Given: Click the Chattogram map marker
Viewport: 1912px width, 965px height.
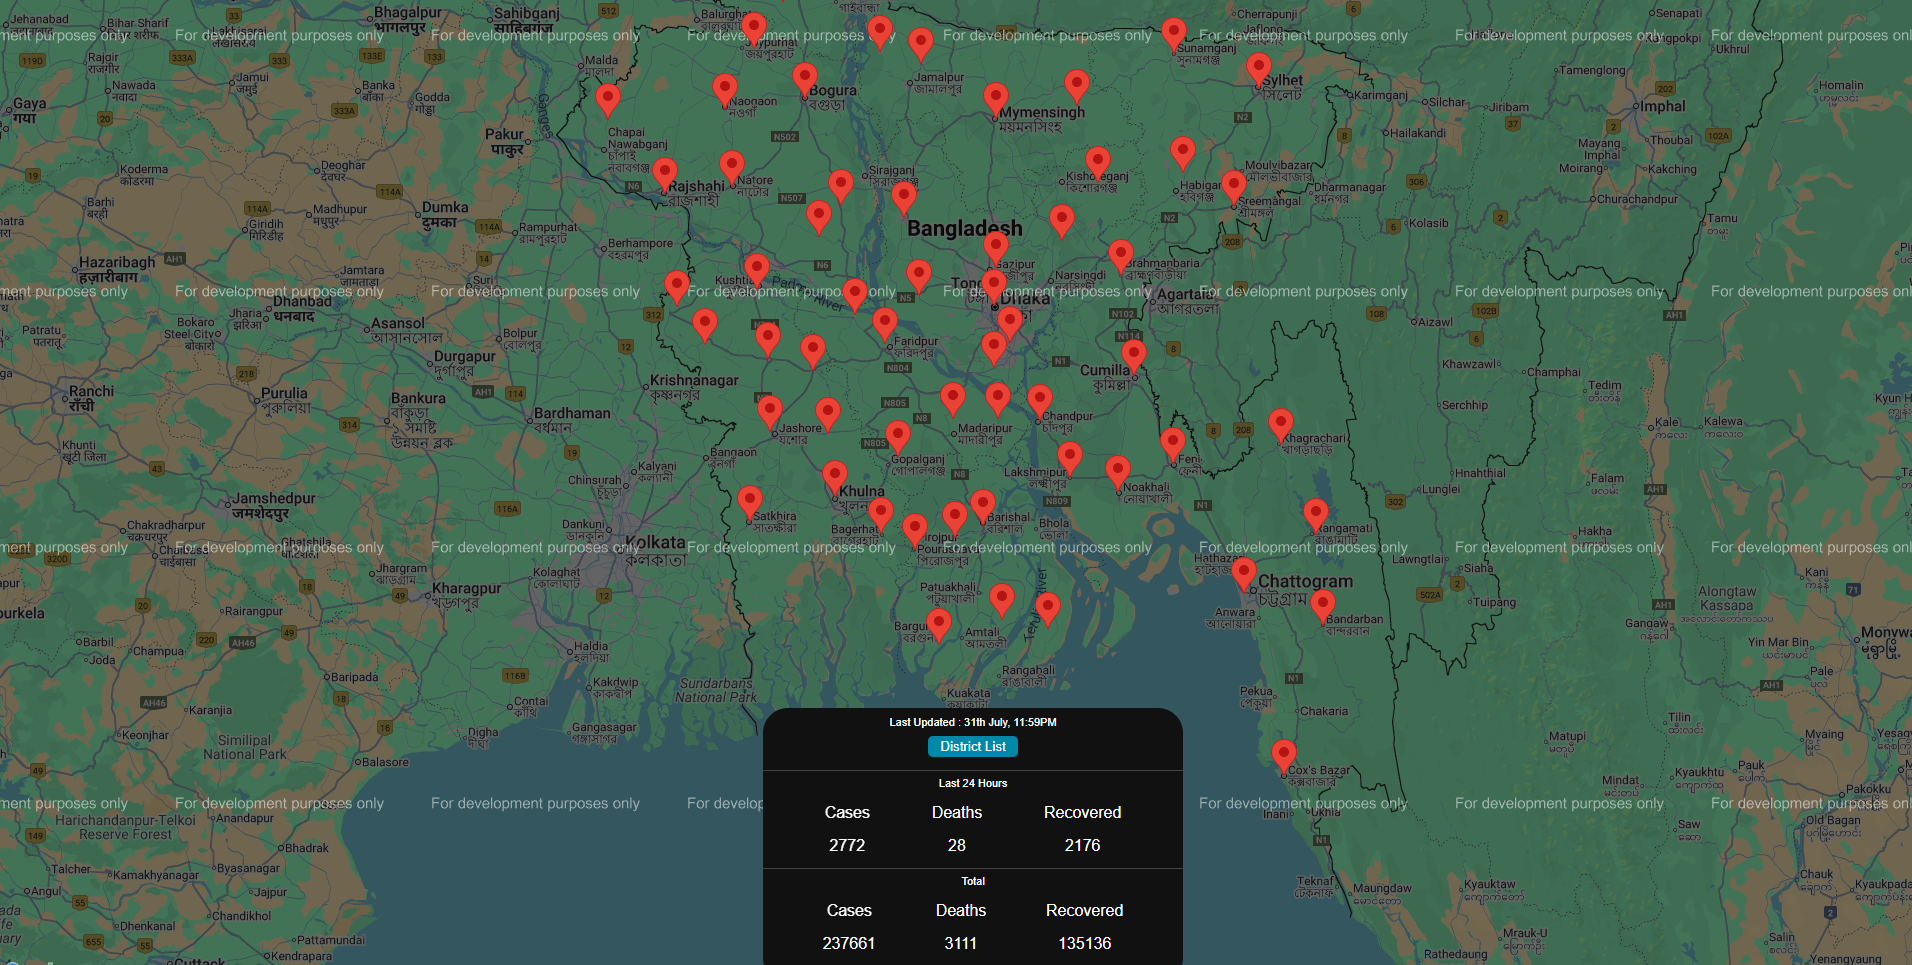Looking at the screenshot, I should point(1243,573).
